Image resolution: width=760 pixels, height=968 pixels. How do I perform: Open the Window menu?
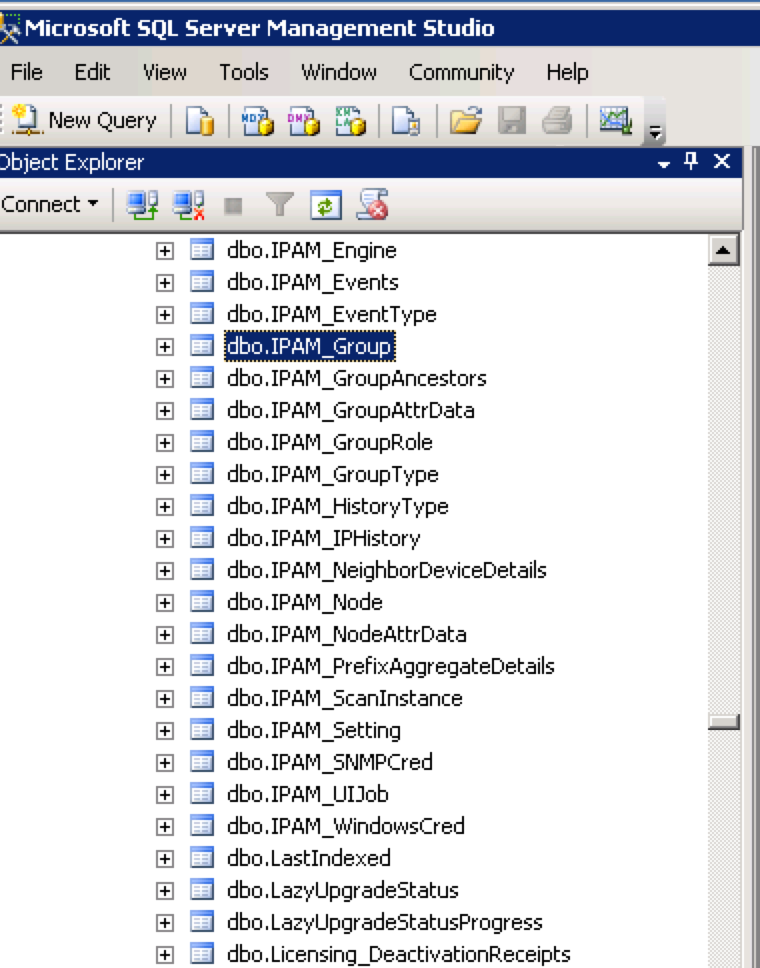click(339, 72)
